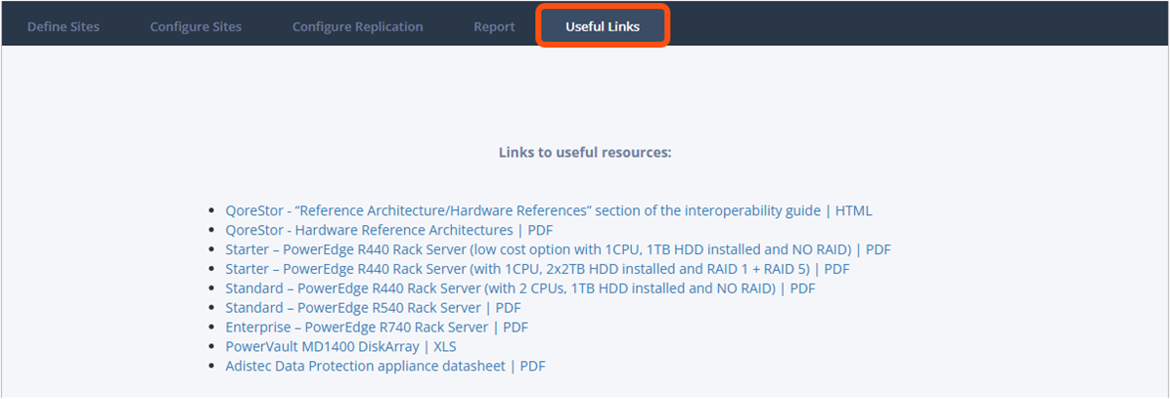The image size is (1170, 399).
Task: Switch to the Define Sites tab
Action: point(63,27)
